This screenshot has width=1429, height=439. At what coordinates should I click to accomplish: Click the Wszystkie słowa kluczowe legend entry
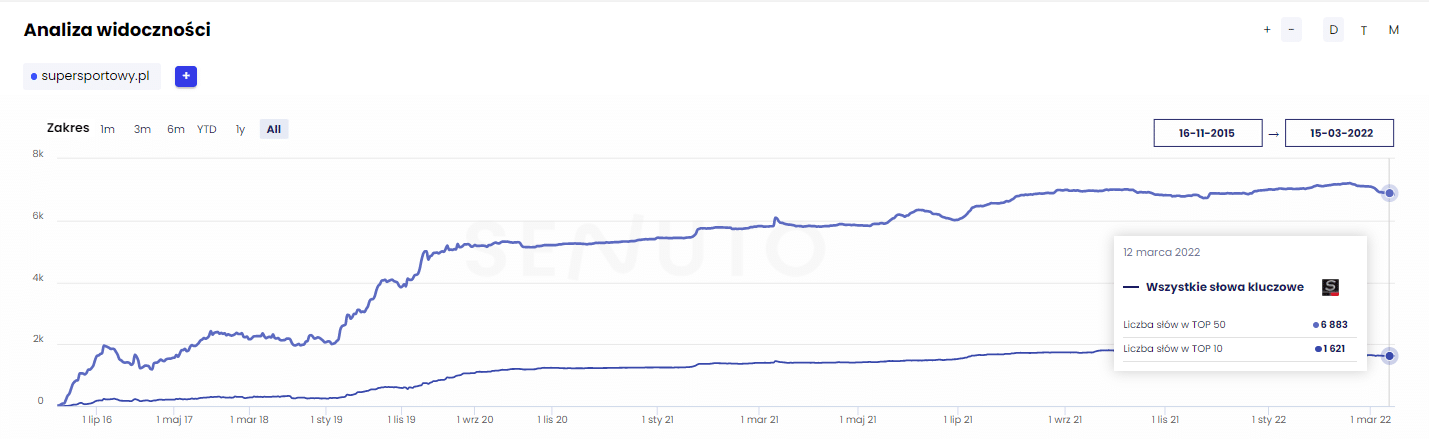pos(1213,287)
